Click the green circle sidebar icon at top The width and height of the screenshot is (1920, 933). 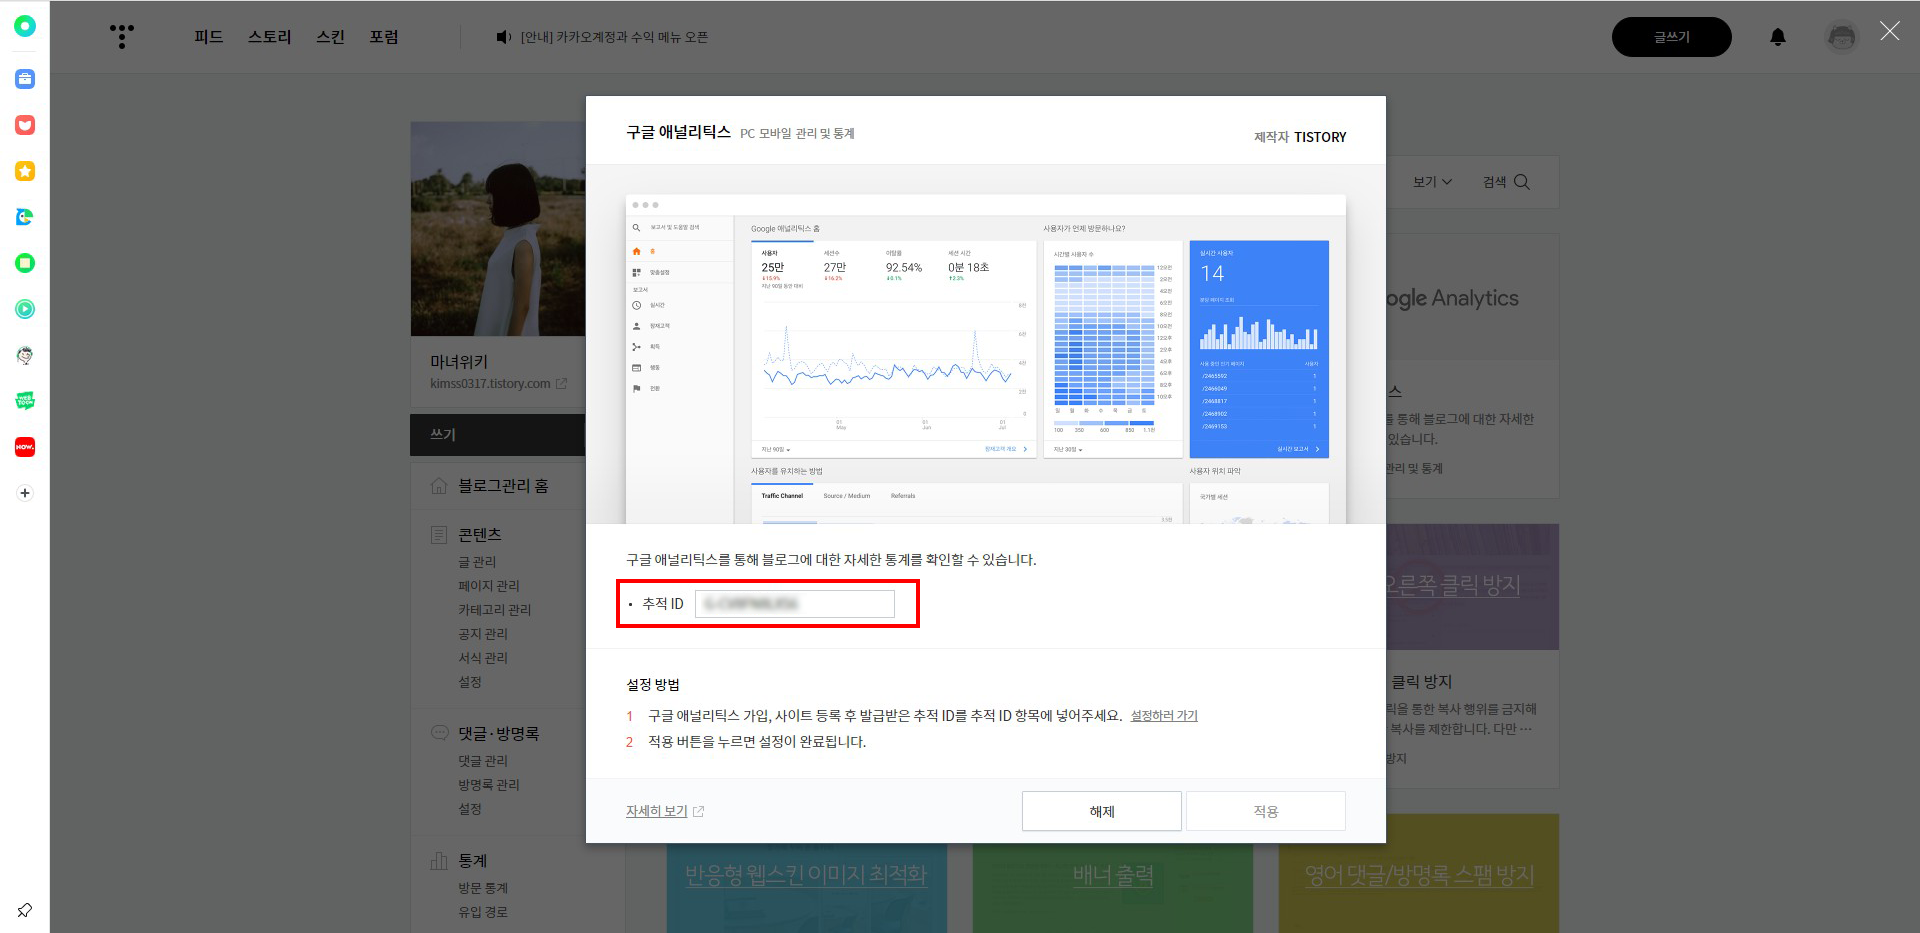25,26
